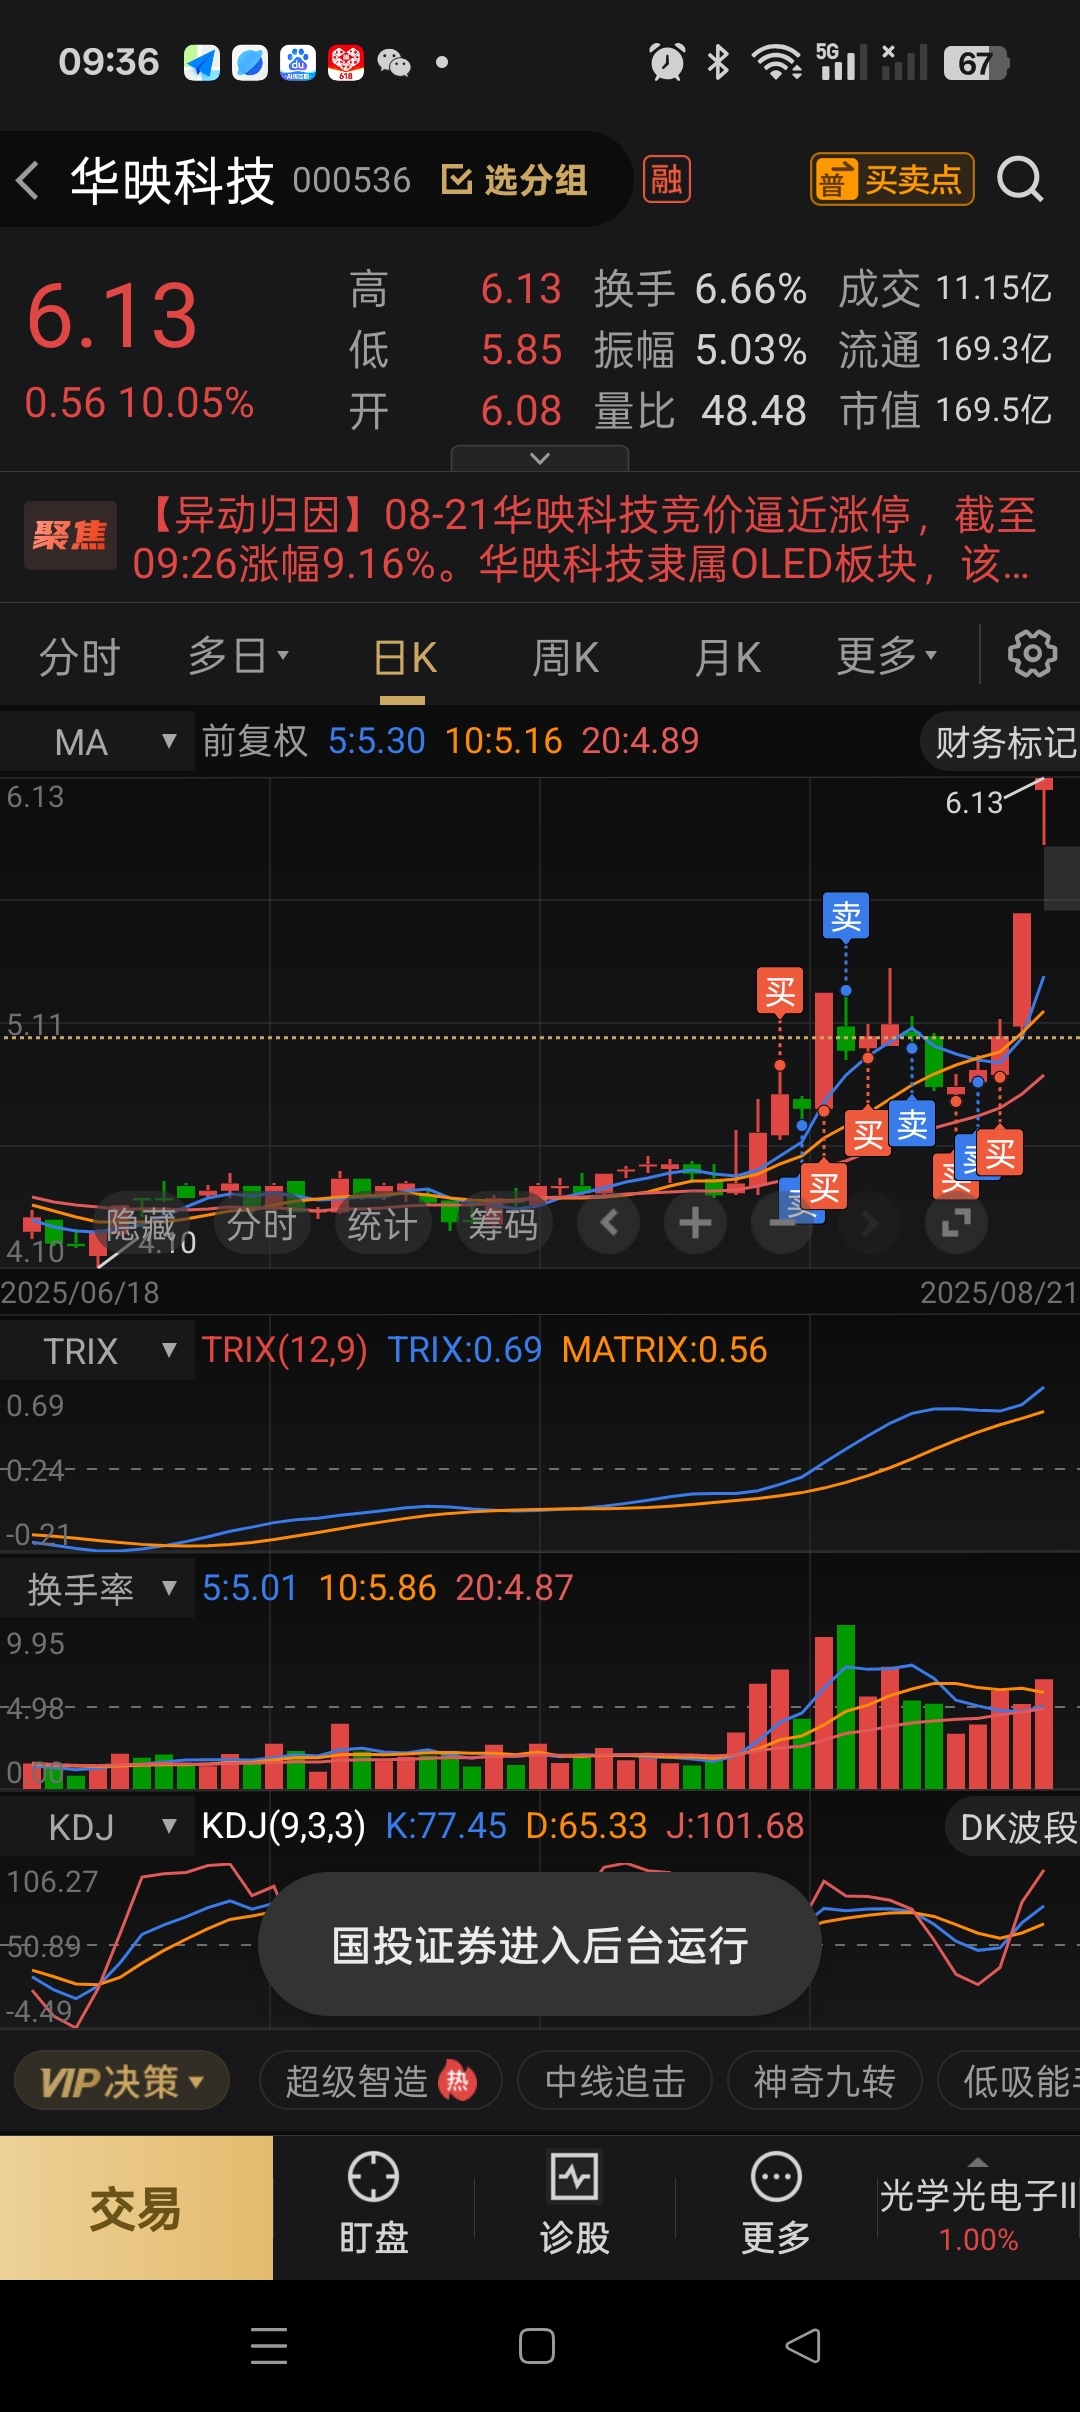Tap 前复权 adjustment setting
The height and width of the screenshot is (2412, 1080).
[x=255, y=741]
